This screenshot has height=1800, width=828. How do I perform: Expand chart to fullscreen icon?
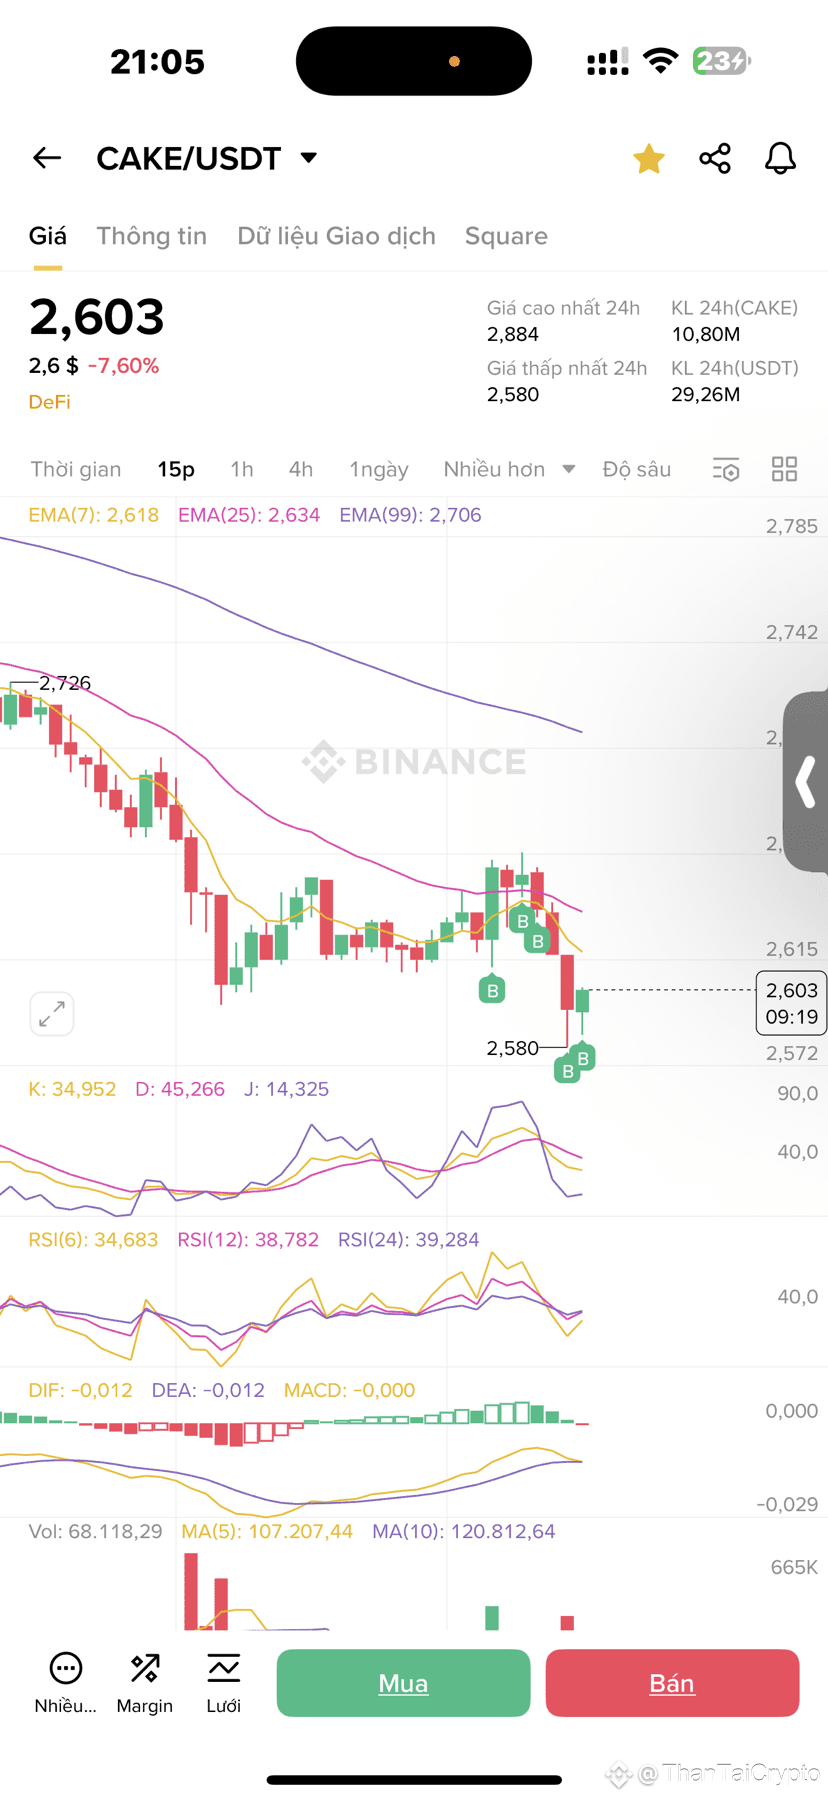[52, 1014]
